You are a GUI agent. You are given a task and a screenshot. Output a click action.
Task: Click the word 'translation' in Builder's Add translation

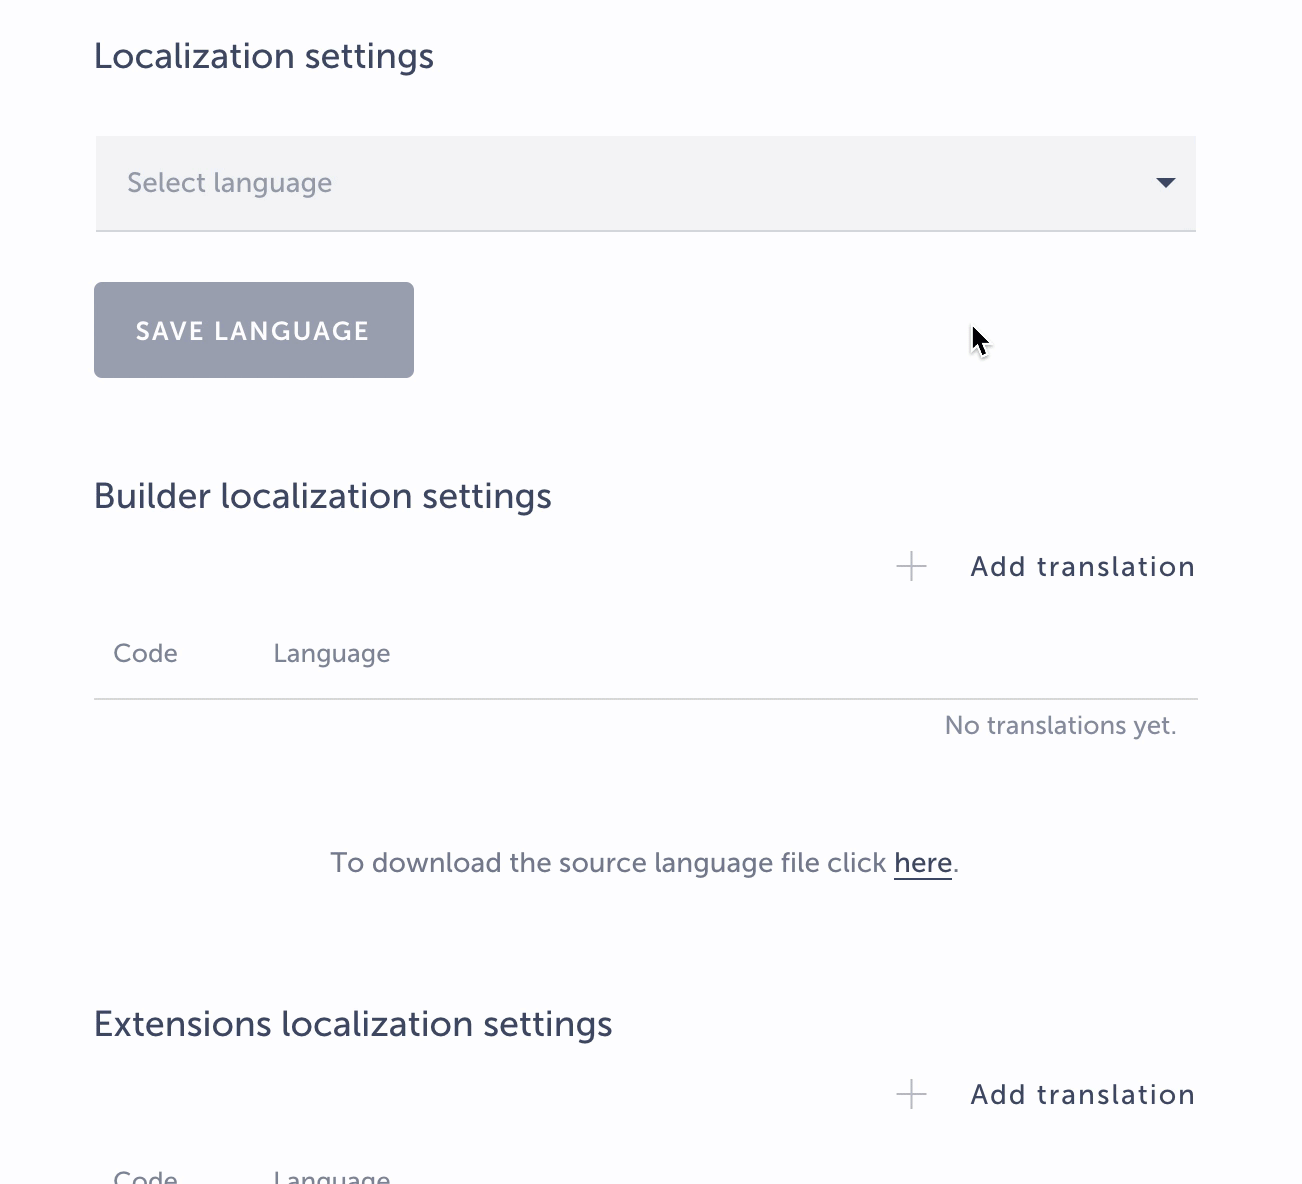click(1115, 567)
